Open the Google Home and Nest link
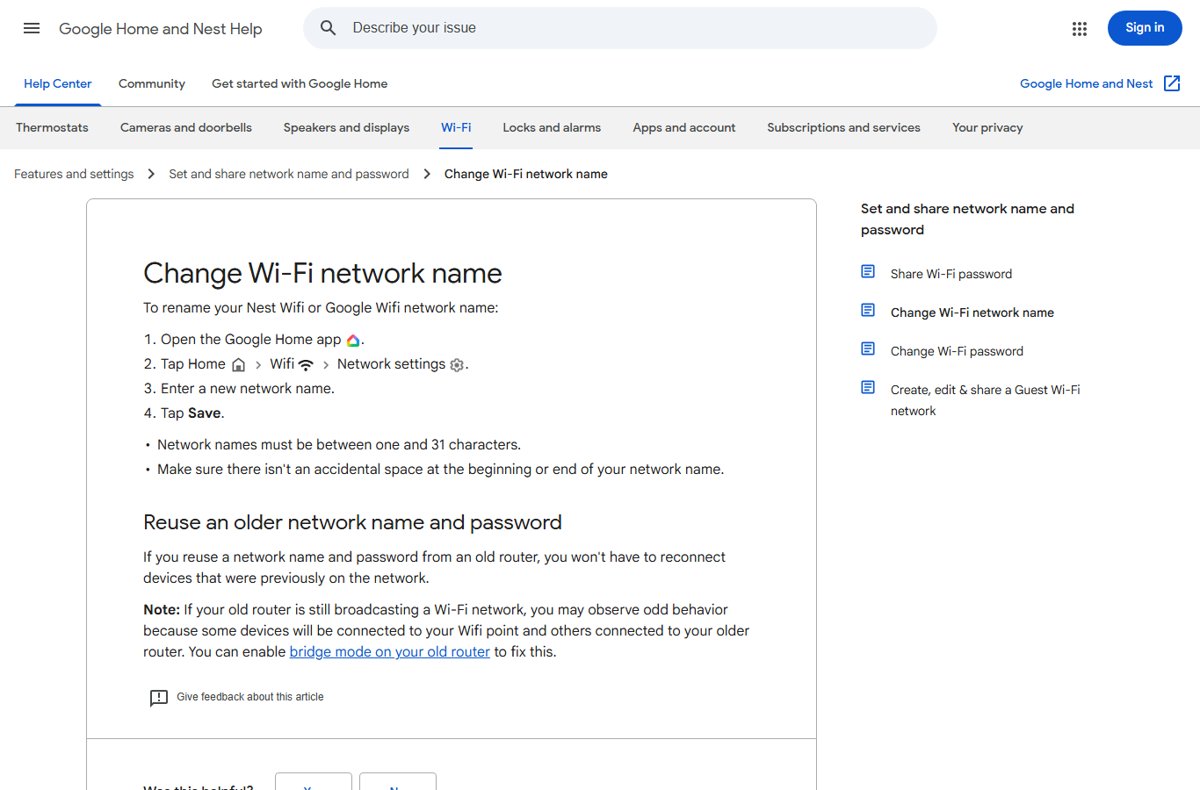This screenshot has height=790, width=1200. (1086, 84)
